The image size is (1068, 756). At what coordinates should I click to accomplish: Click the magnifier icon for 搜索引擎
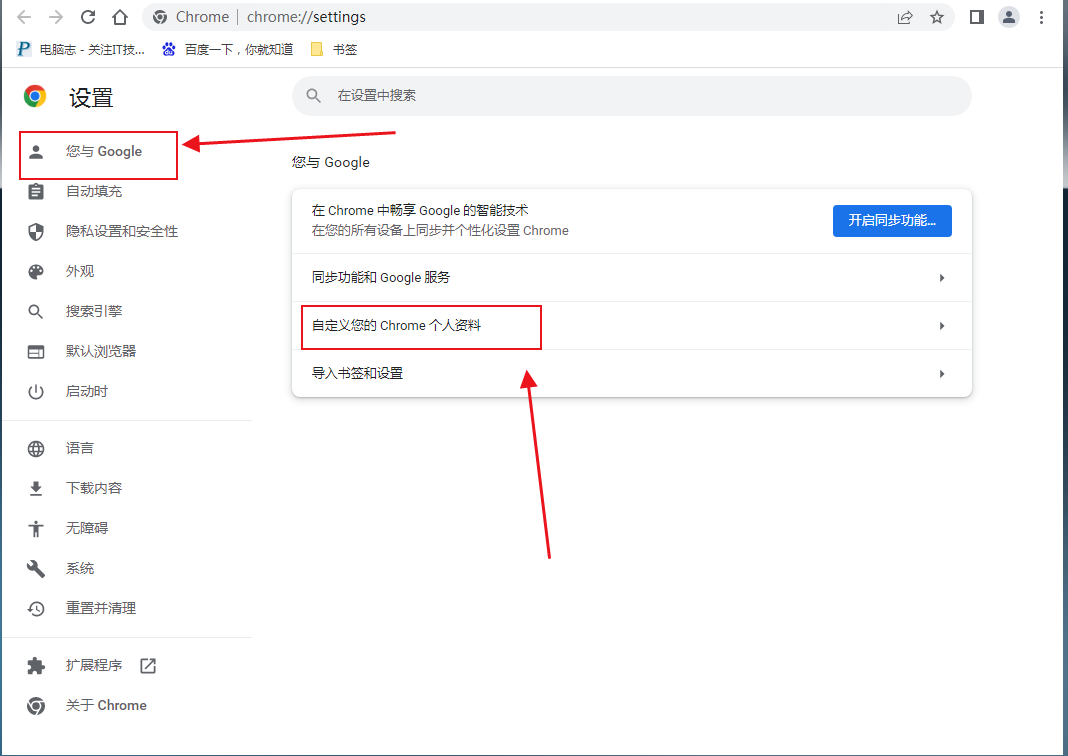tap(36, 312)
